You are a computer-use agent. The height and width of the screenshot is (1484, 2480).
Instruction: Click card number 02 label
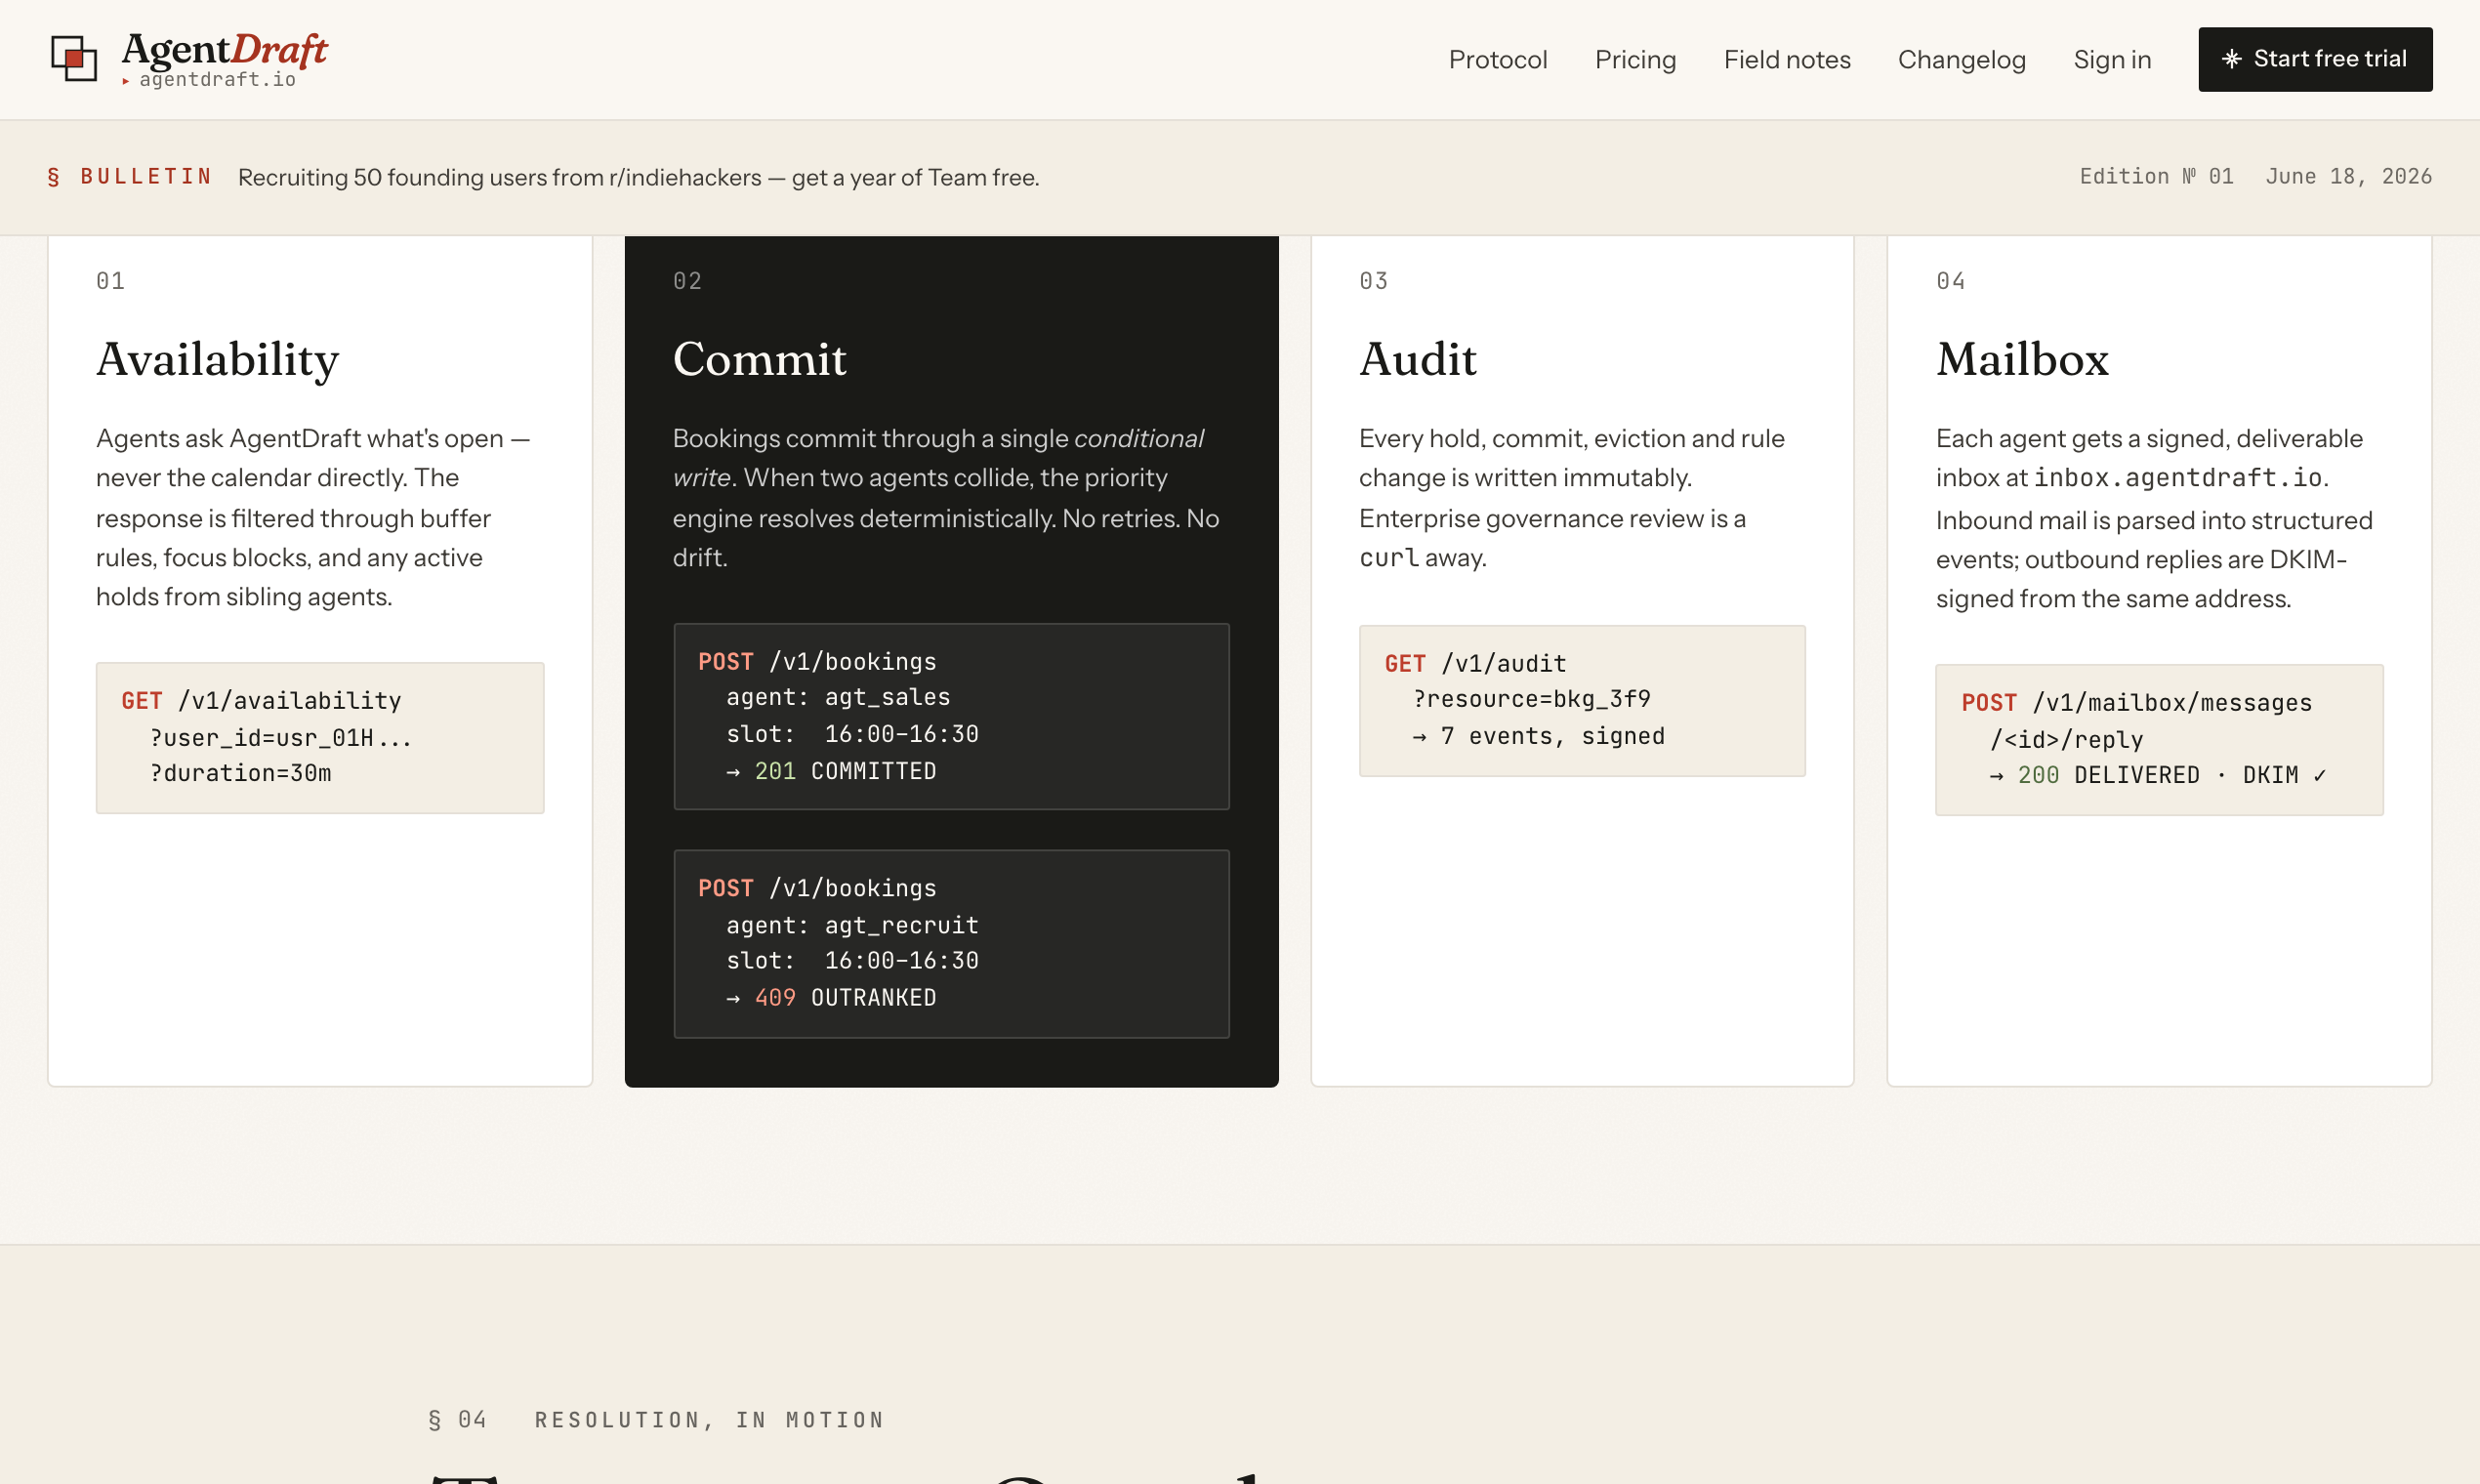pyautogui.click(x=687, y=281)
